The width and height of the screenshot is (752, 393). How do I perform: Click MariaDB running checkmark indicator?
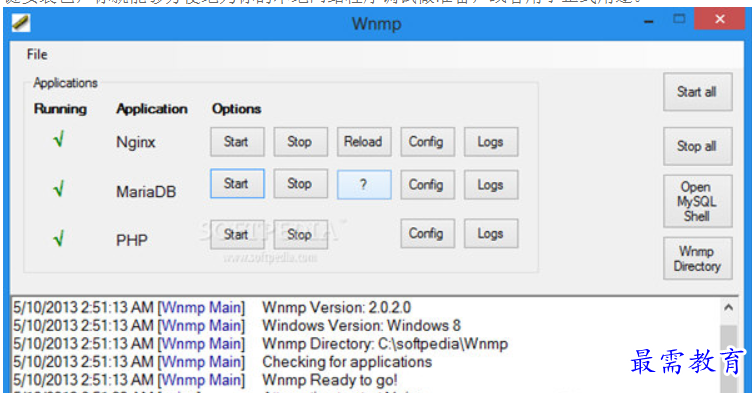pos(59,189)
